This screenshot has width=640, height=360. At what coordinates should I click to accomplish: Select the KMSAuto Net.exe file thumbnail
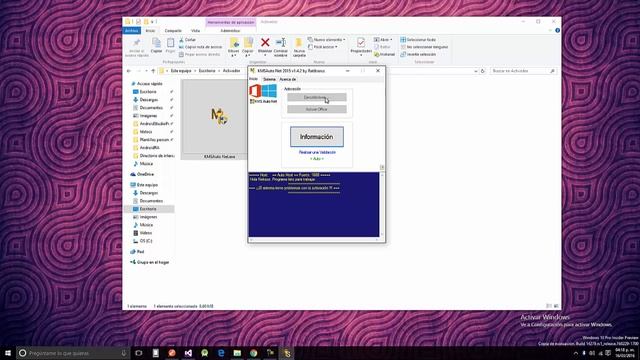(x=215, y=119)
